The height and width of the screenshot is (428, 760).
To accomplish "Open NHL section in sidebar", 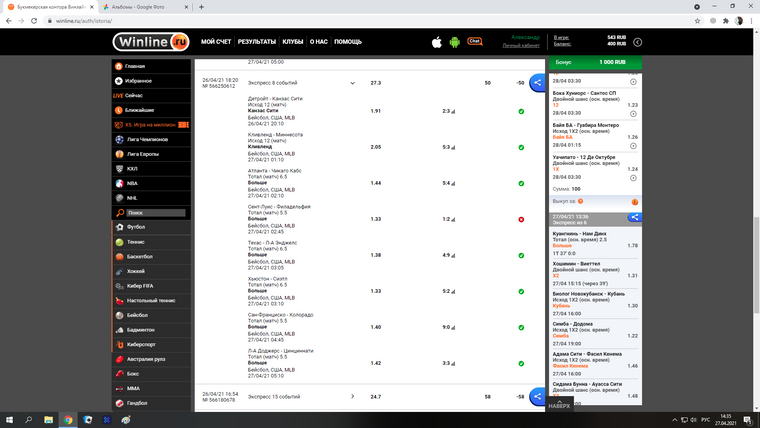I will 151,198.
